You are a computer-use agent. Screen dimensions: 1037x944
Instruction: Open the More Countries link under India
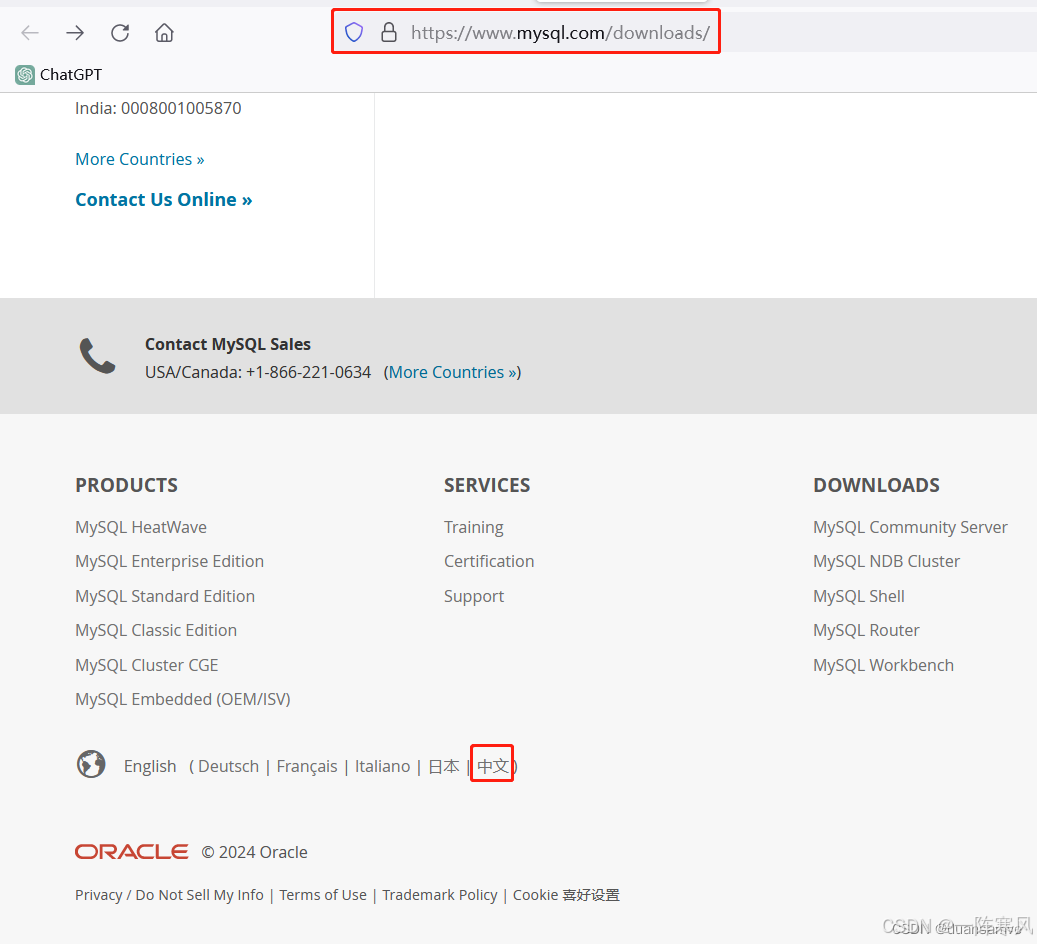click(x=140, y=159)
